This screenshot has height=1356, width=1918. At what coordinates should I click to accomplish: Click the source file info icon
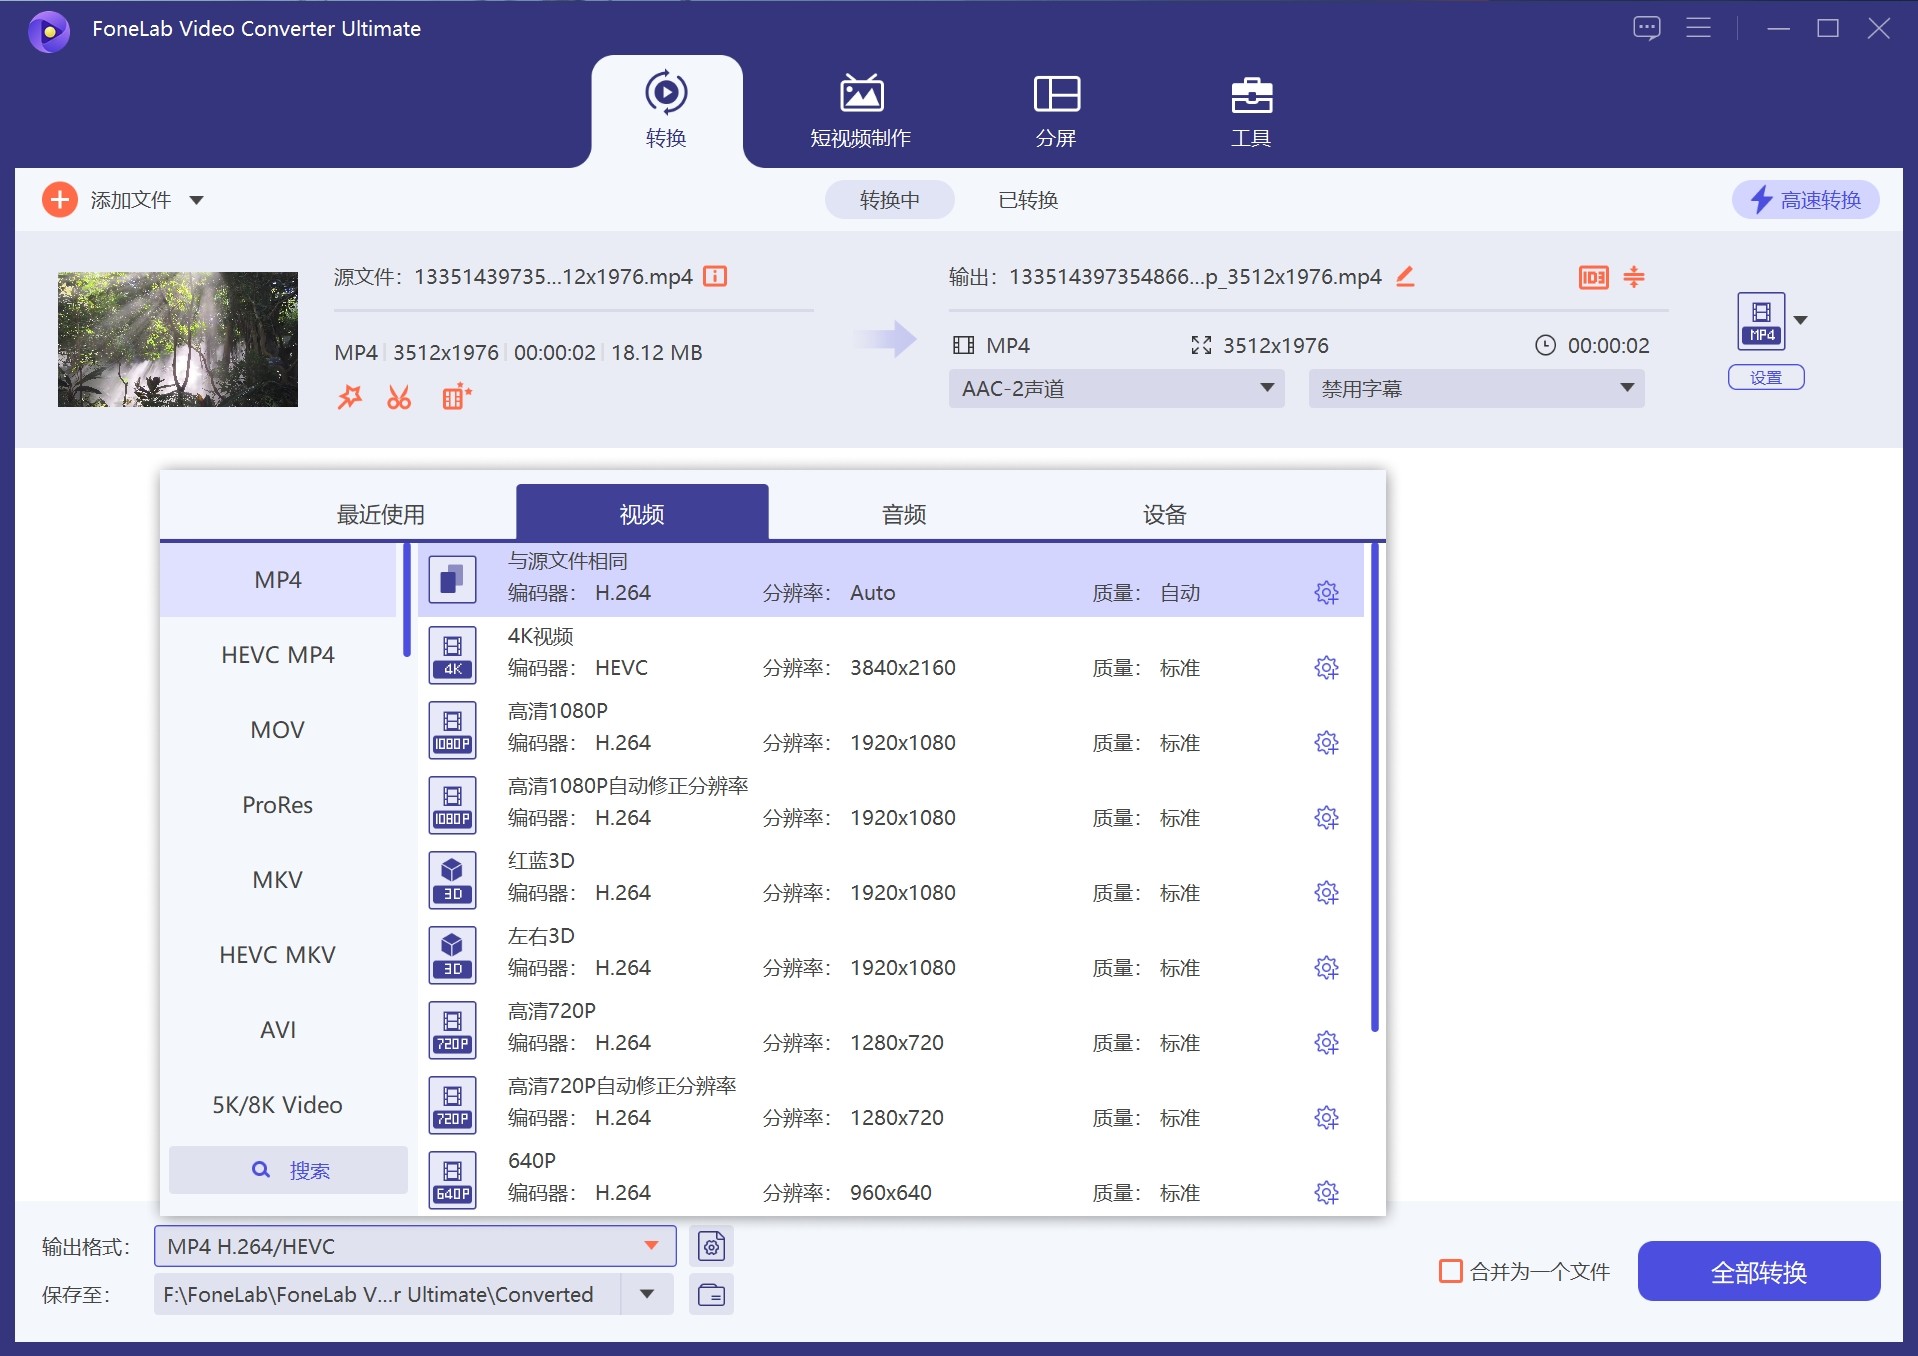[x=715, y=276]
